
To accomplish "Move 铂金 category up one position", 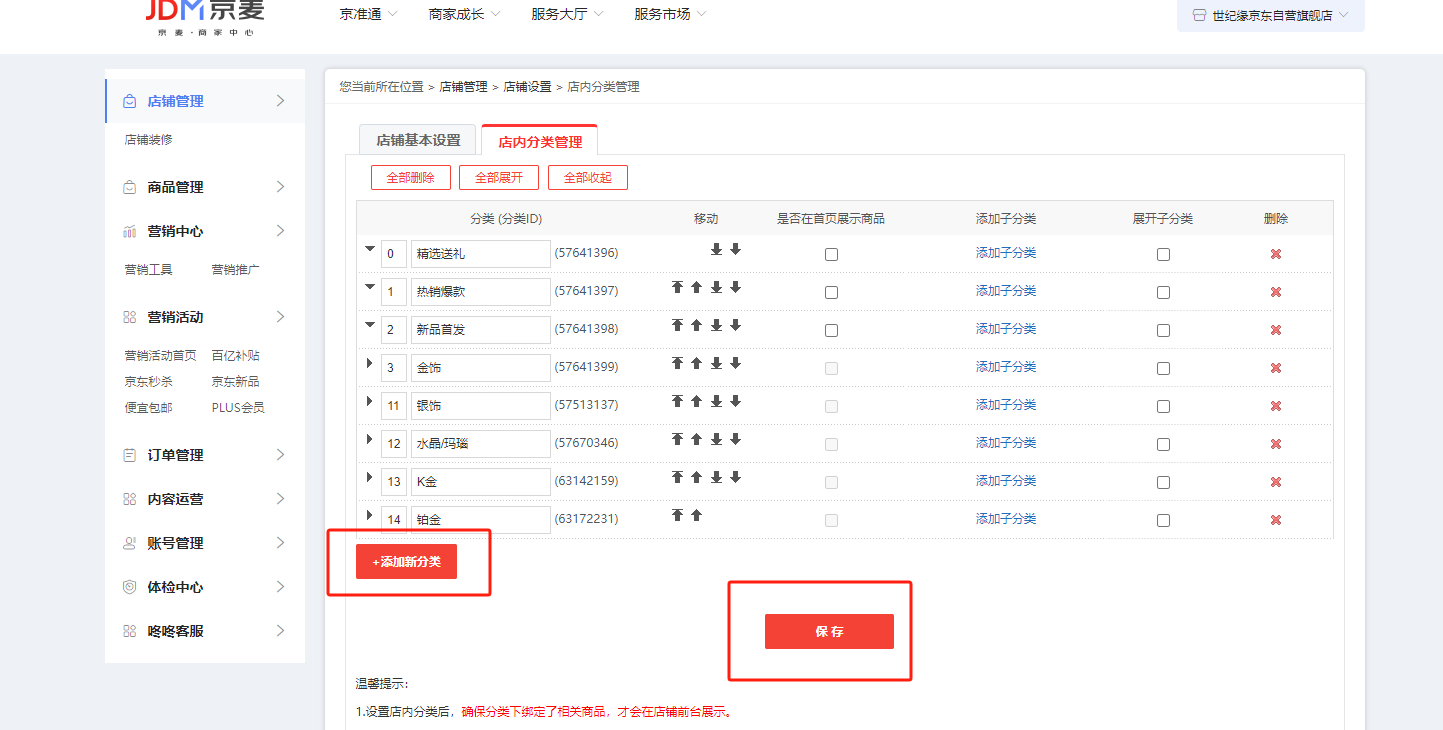I will point(697,515).
